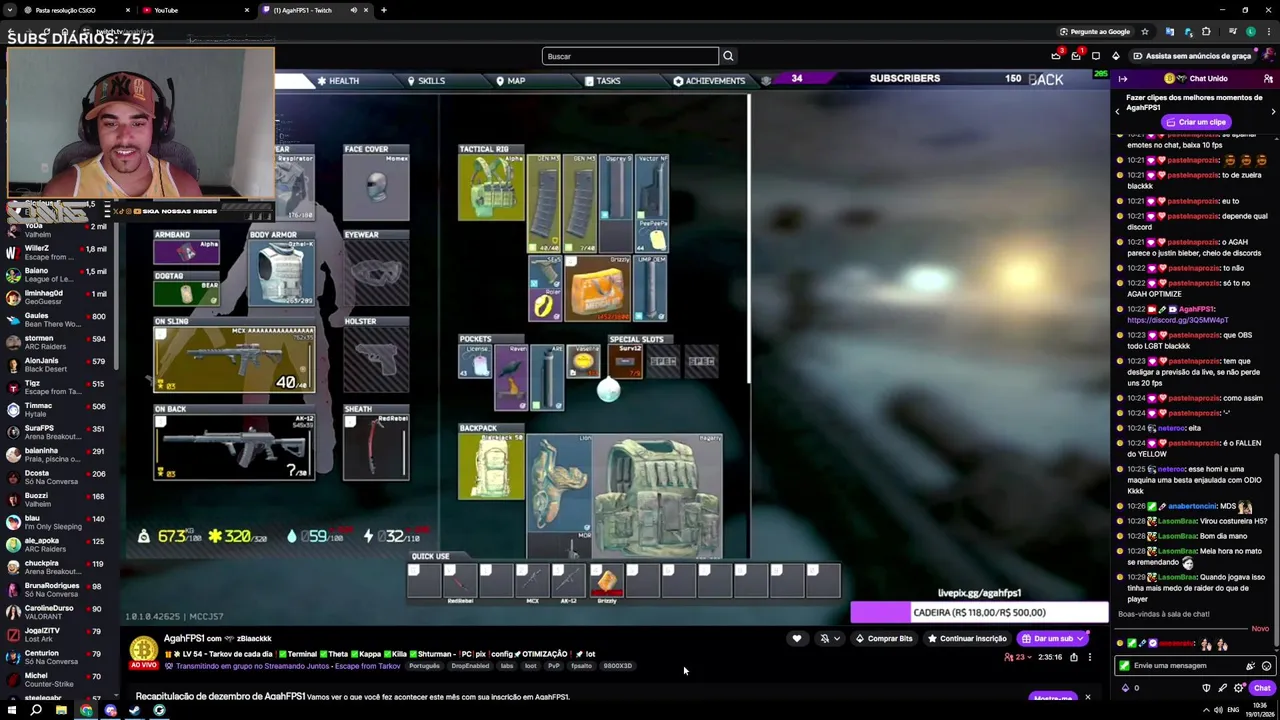Screen dimensions: 1280x720
Task: Open Escape from Tarkov category link
Action: click(365, 666)
